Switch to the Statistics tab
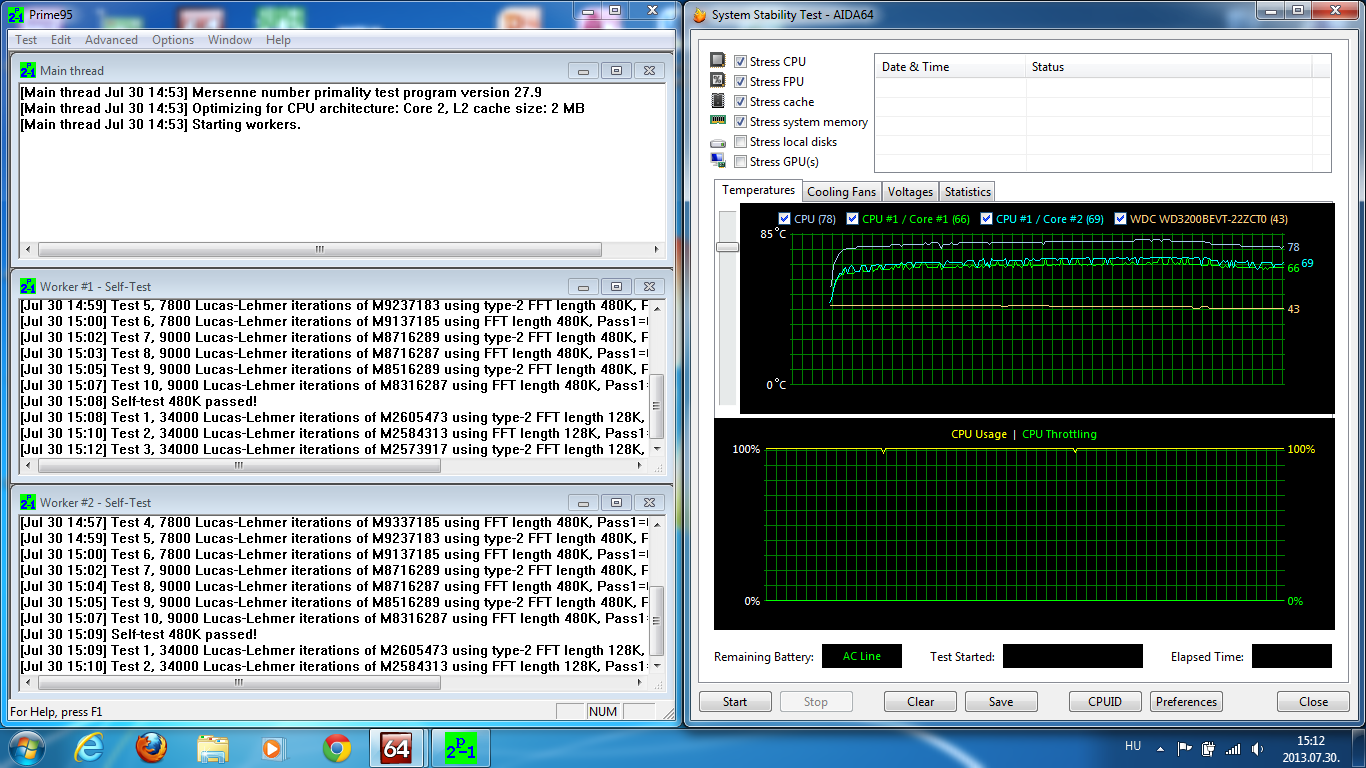Viewport: 1366px width, 768px height. (967, 192)
